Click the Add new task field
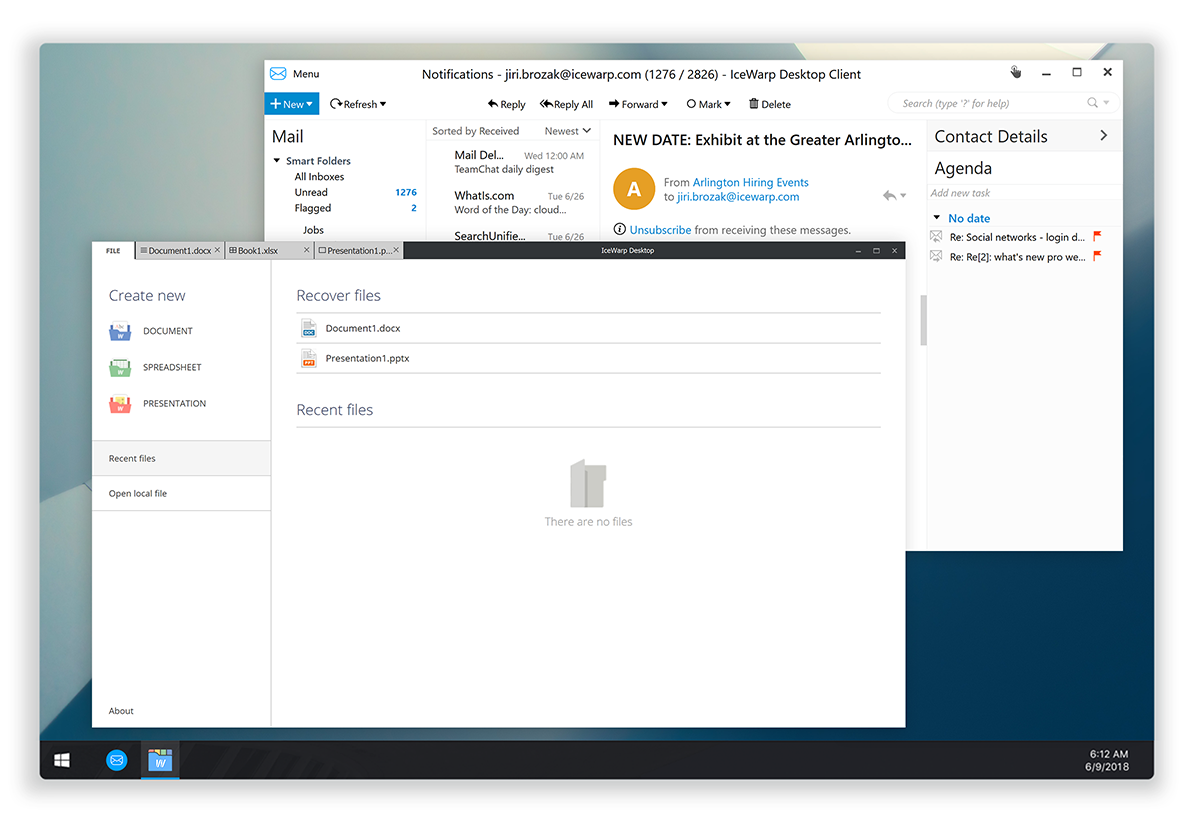The height and width of the screenshot is (828, 1200). click(1024, 193)
